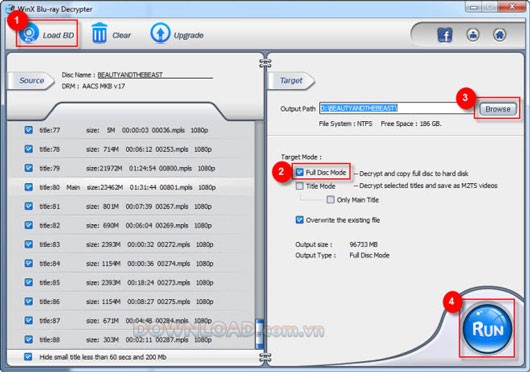Click the WinX app icon in title bar

pyautogui.click(x=11, y=9)
